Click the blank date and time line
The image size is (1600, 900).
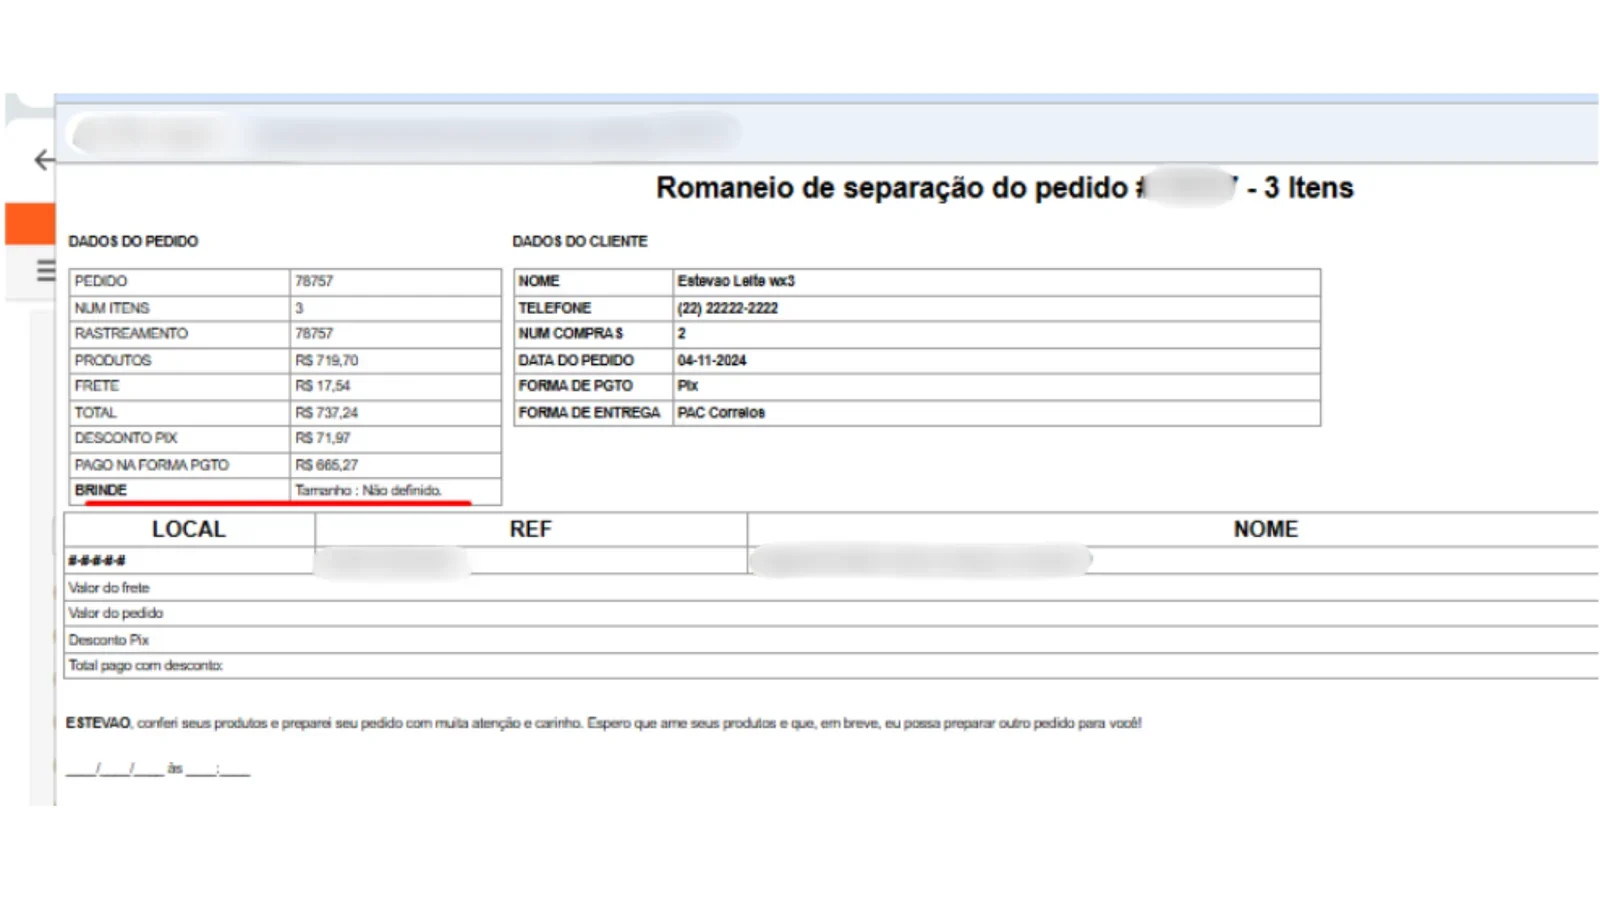(158, 769)
